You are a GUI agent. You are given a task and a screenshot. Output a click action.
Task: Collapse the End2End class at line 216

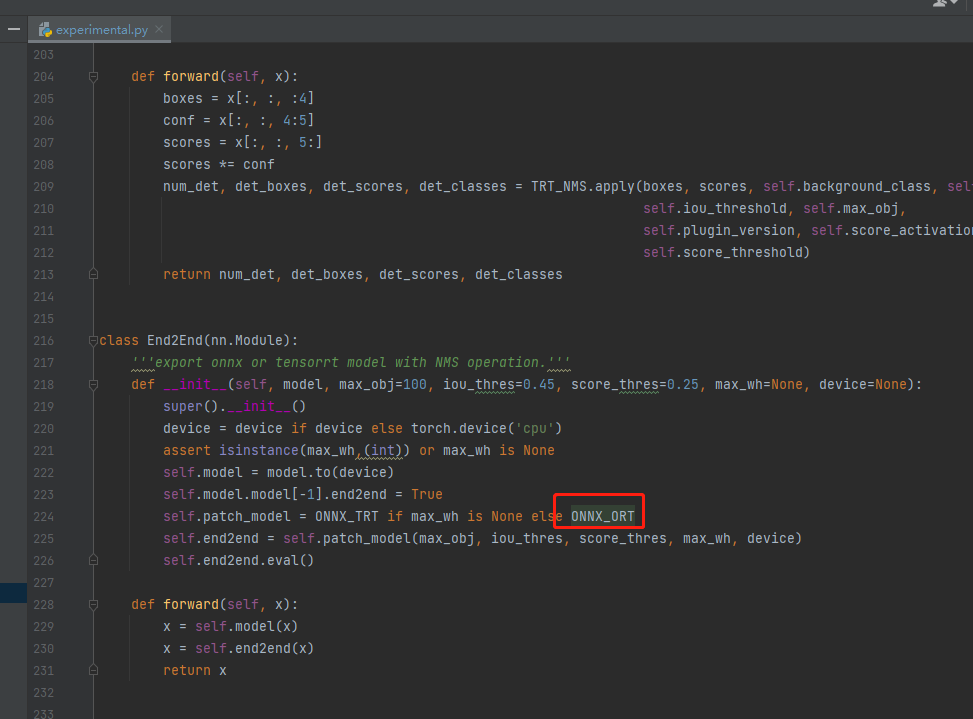(93, 341)
